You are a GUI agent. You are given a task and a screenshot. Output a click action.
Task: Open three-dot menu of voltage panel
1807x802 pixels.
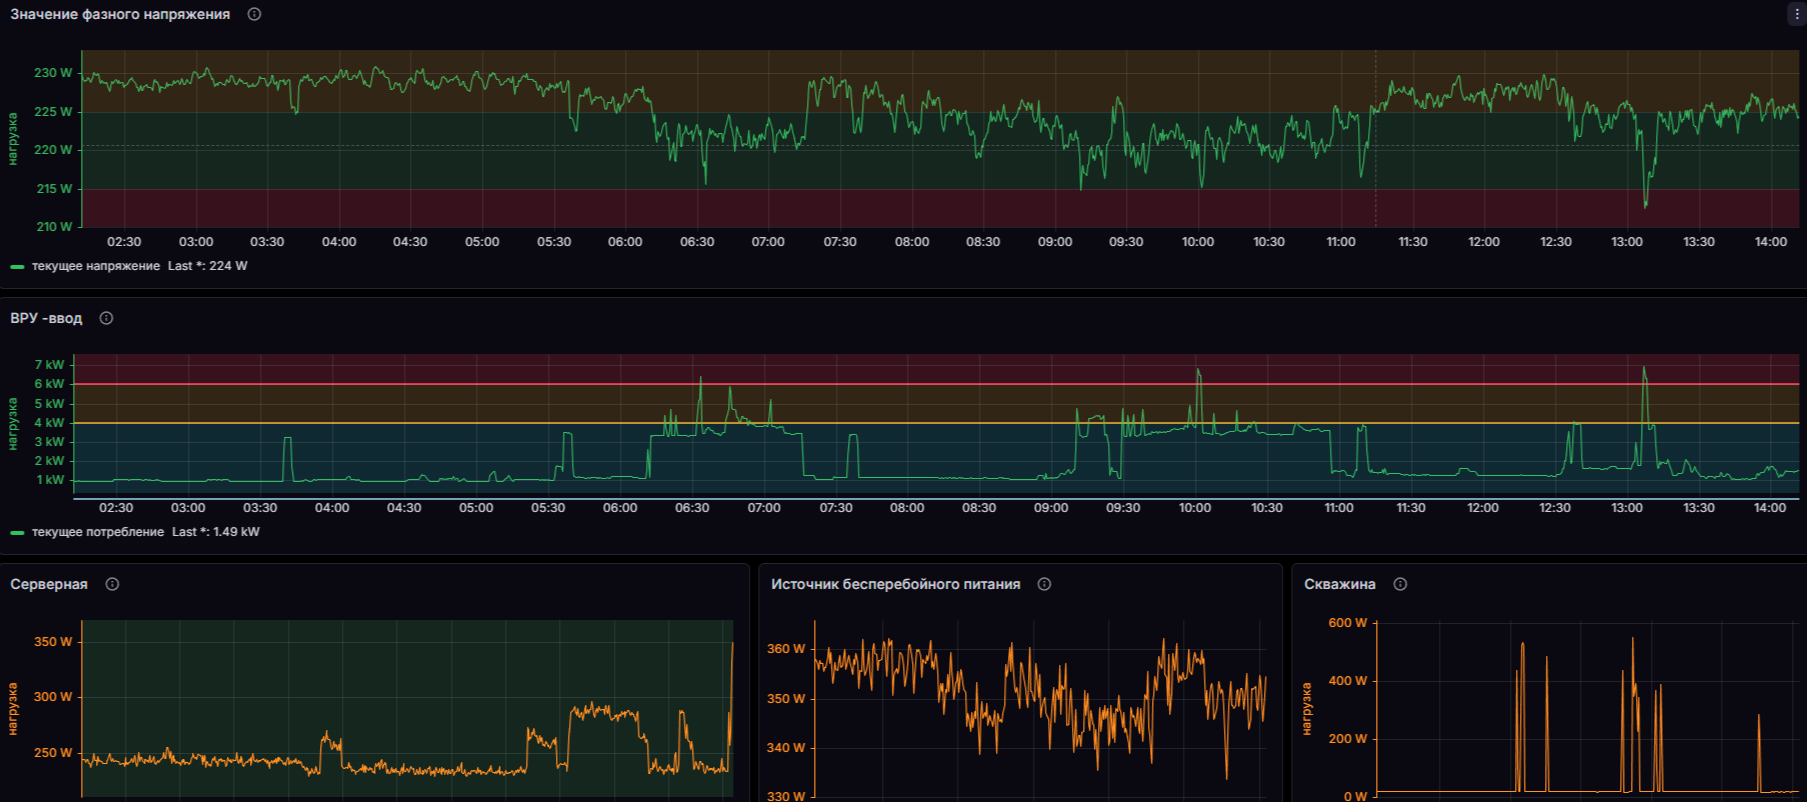click(x=1796, y=14)
